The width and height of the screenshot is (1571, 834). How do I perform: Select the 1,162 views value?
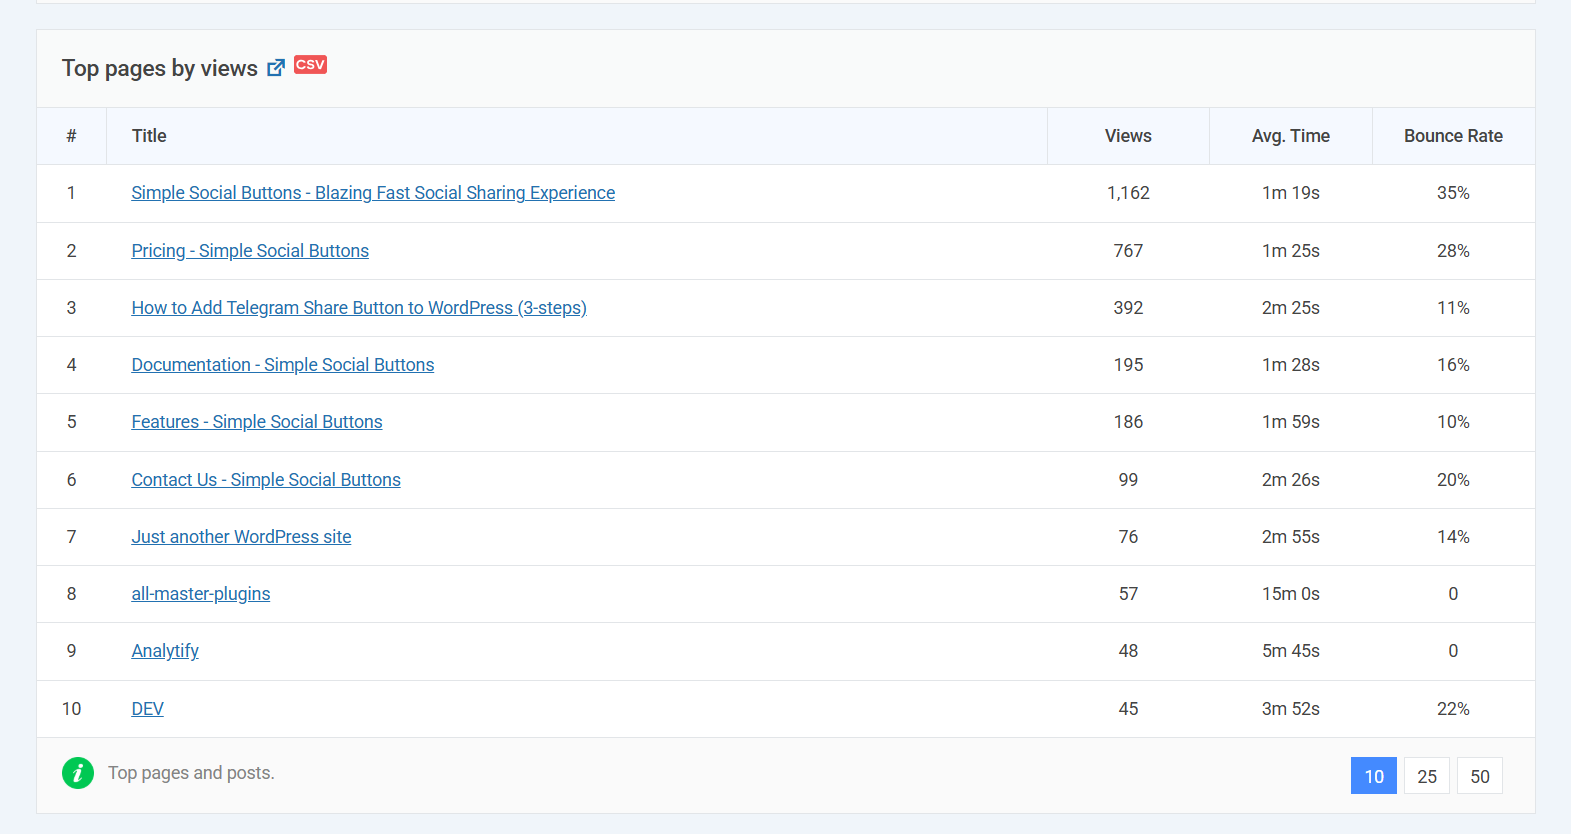pos(1128,193)
